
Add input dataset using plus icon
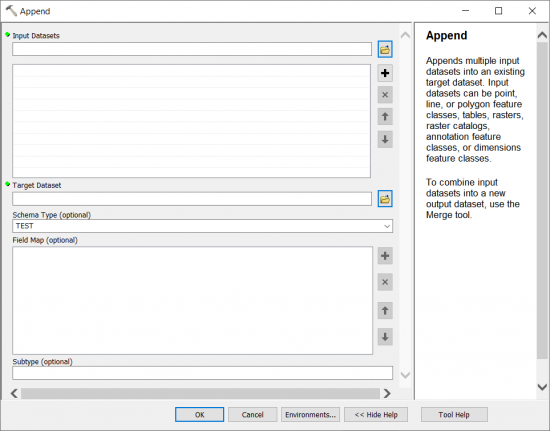(x=385, y=73)
